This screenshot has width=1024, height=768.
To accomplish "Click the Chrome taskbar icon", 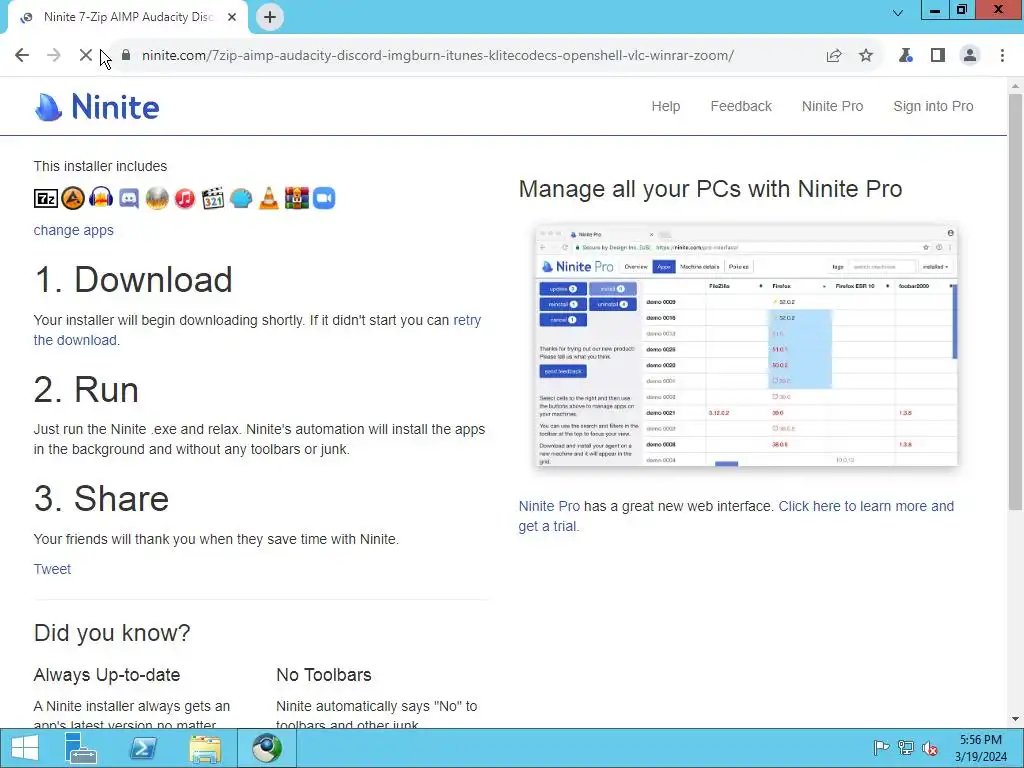I will coord(267,748).
